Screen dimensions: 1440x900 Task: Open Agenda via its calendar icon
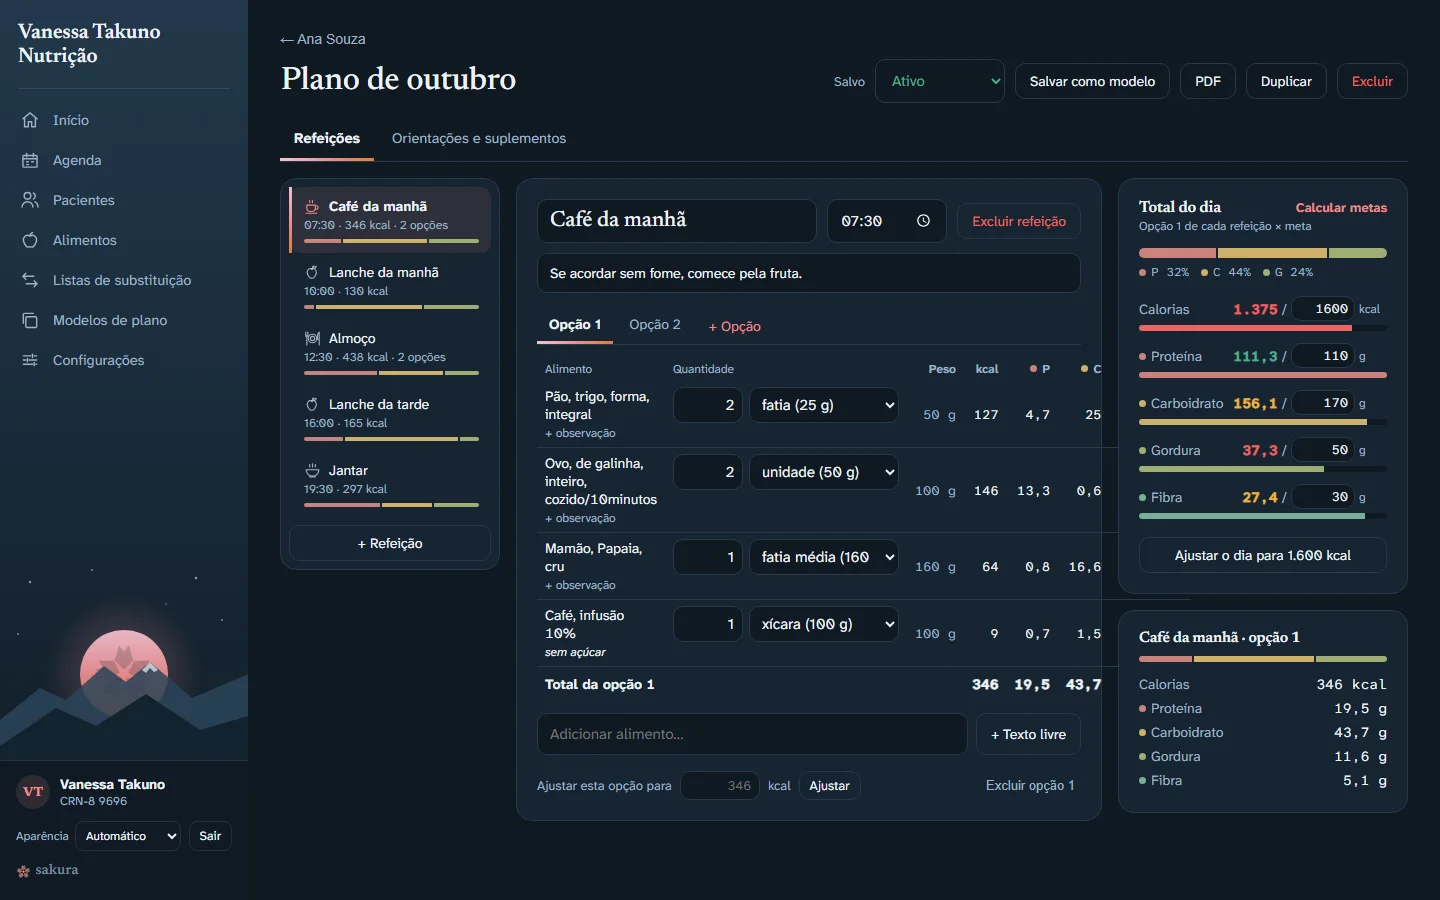(x=30, y=160)
